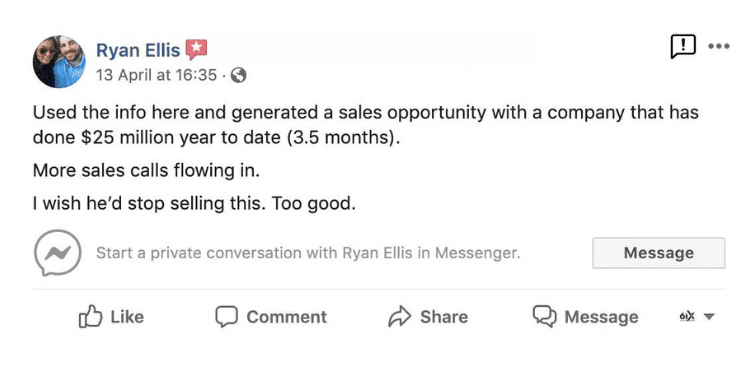The image size is (751, 368).
Task: Click the double chat bubble Message icon
Action: click(x=545, y=317)
